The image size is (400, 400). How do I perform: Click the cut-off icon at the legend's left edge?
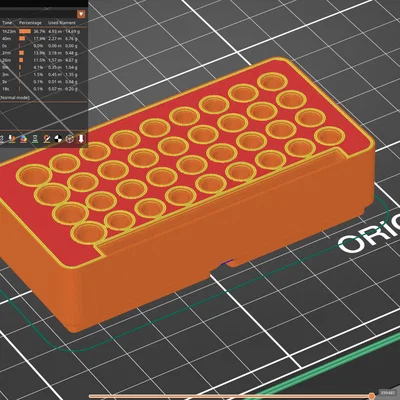[x=2, y=138]
